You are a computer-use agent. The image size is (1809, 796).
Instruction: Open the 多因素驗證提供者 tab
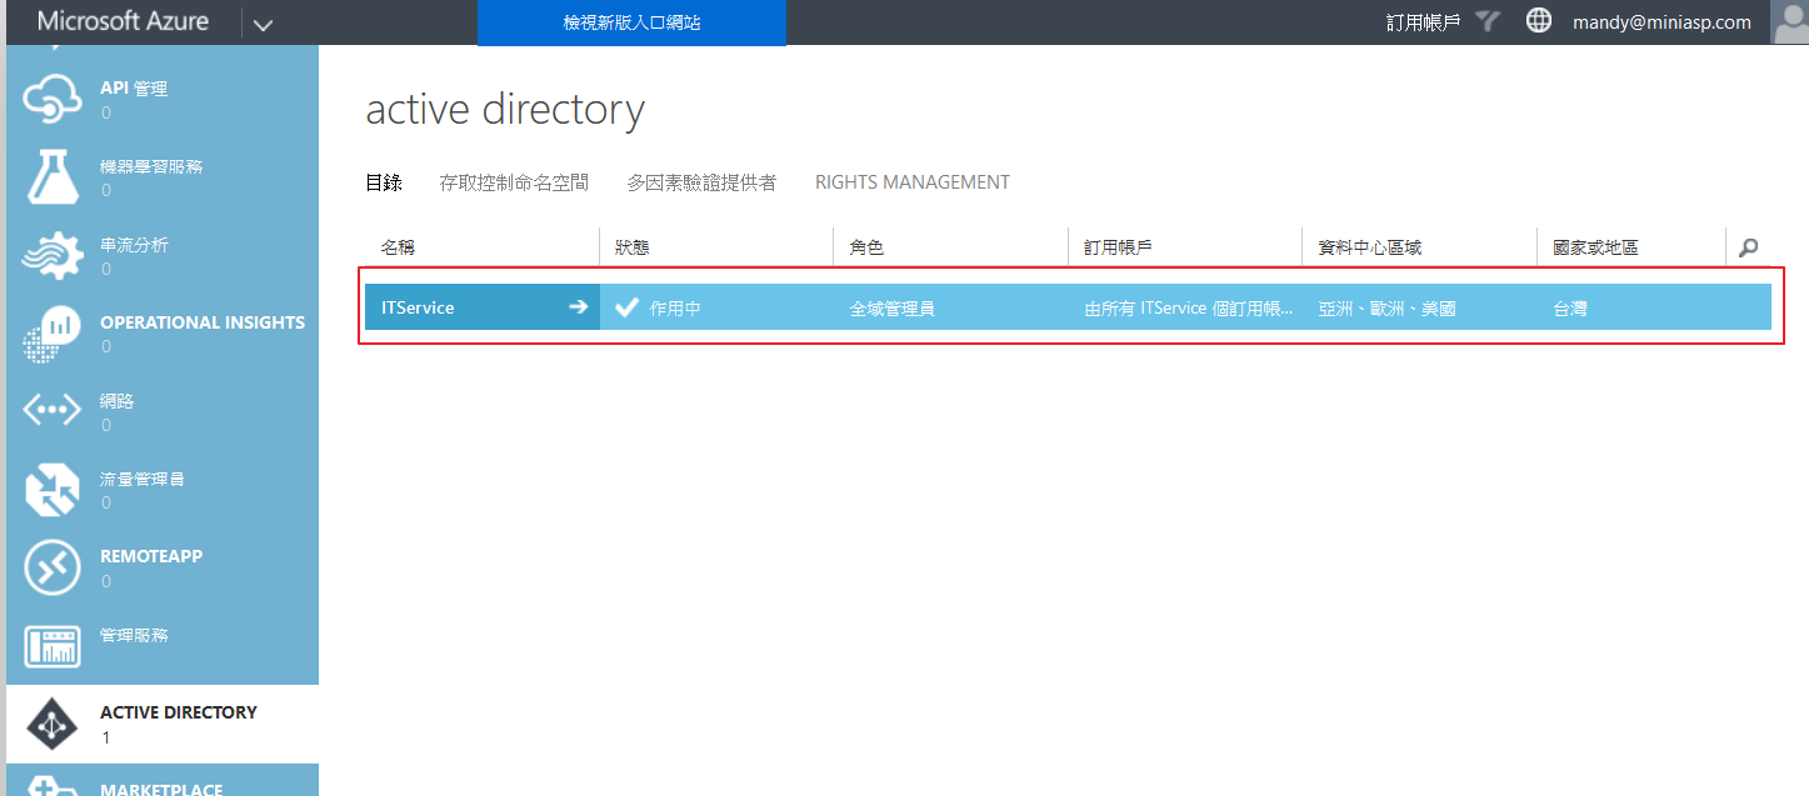pyautogui.click(x=701, y=182)
